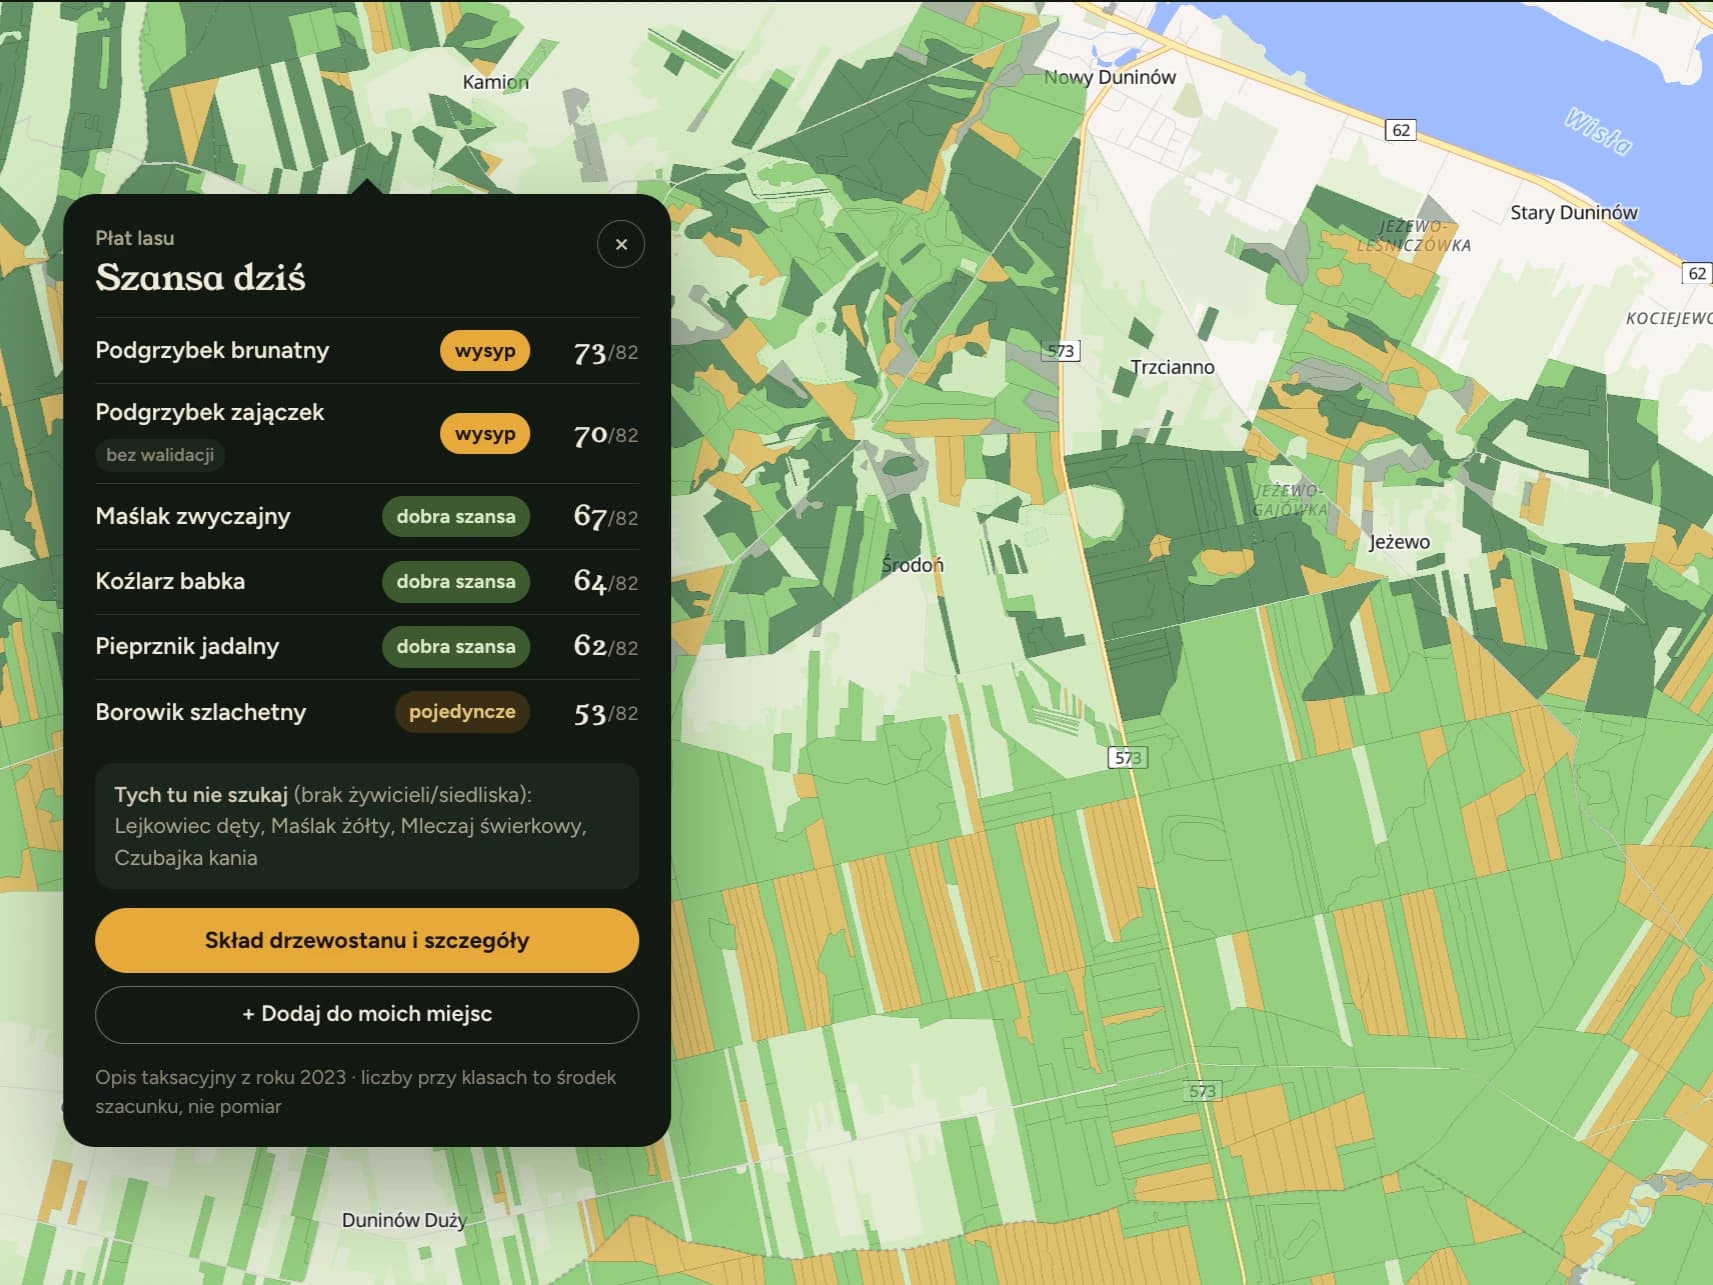Click the Środoń map label
This screenshot has height=1285, width=1713.
[912, 565]
